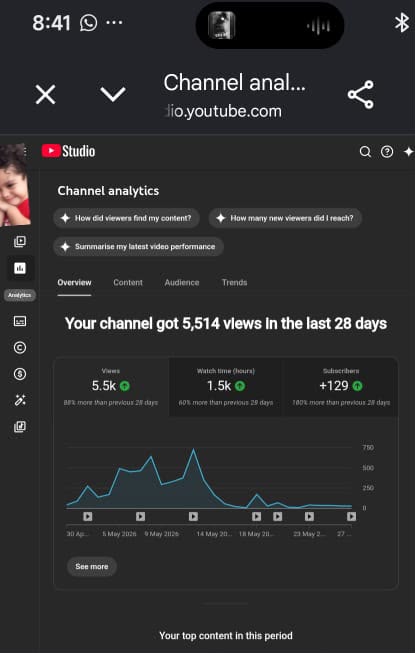Screen dimensions: 415x653
Task: Open the YouTube Studio logo home link
Action: coord(68,151)
